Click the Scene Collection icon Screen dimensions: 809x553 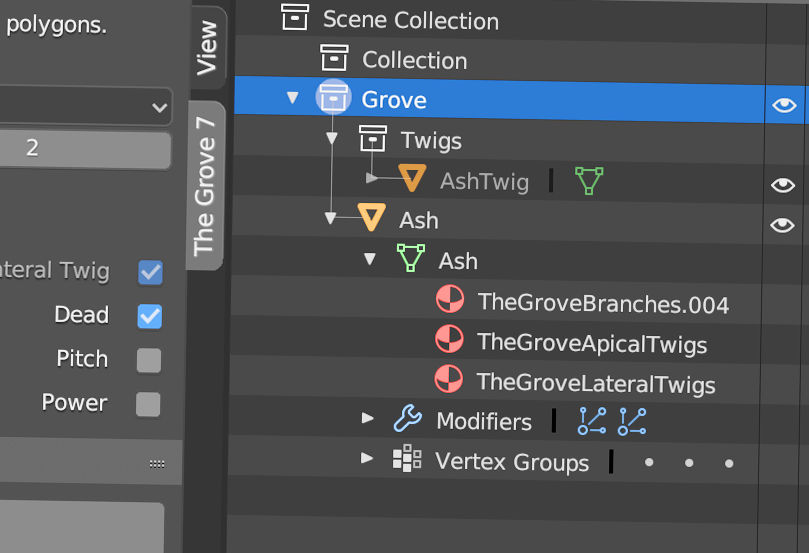(295, 17)
